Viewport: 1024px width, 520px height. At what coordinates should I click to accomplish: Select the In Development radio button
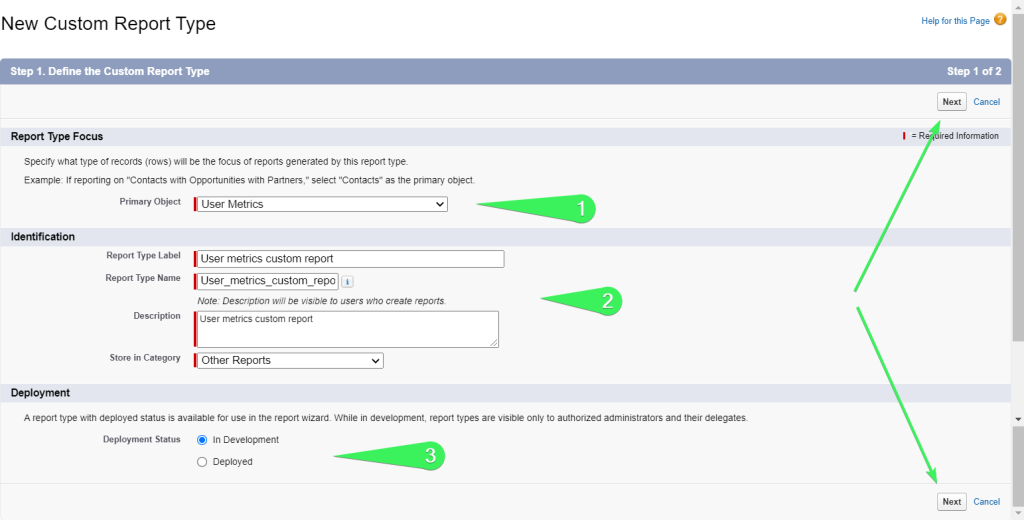click(x=202, y=440)
